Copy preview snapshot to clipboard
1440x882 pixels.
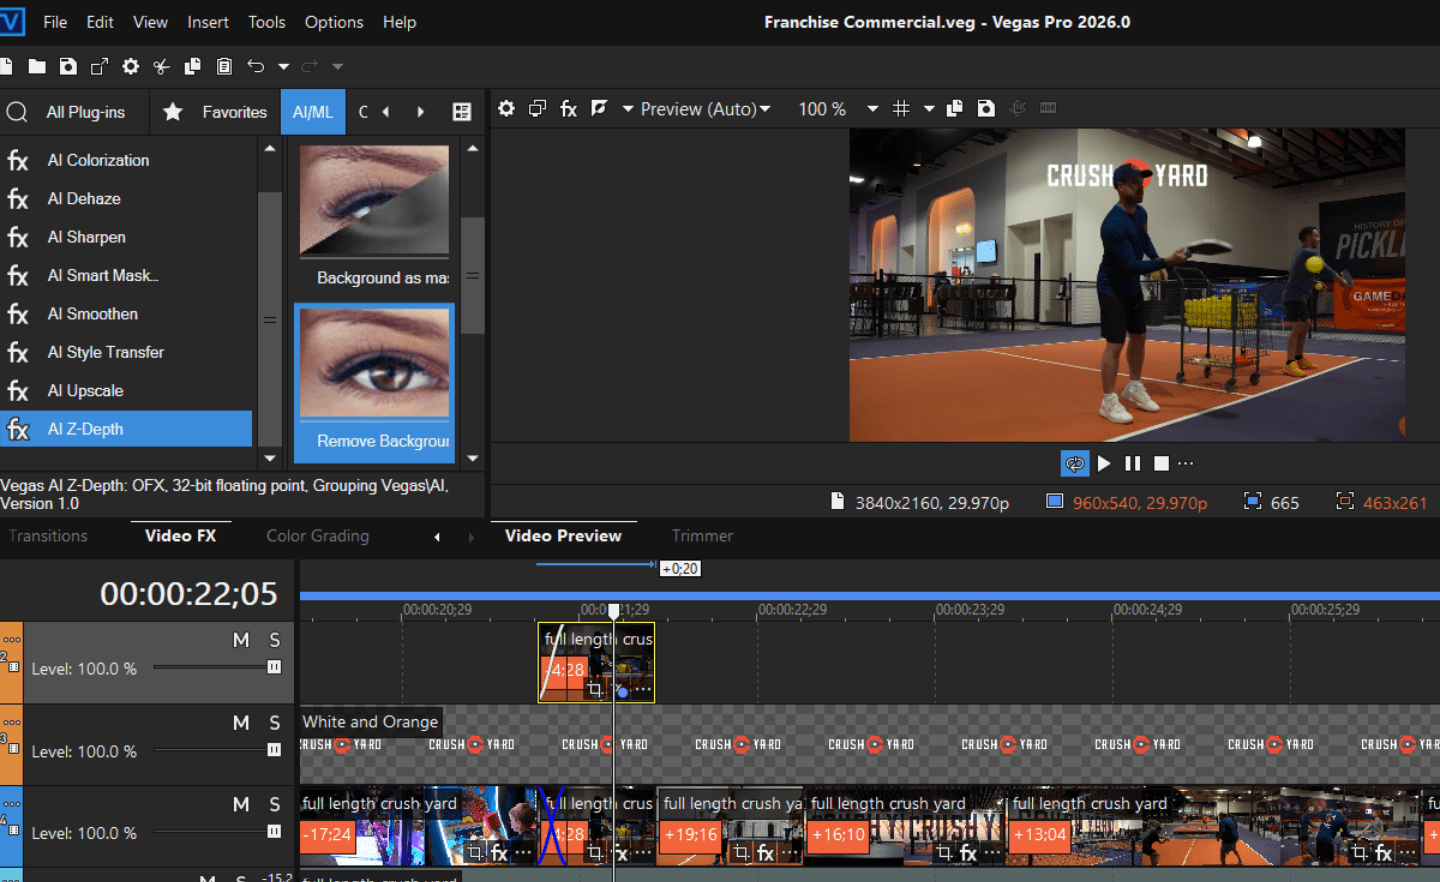(x=955, y=108)
